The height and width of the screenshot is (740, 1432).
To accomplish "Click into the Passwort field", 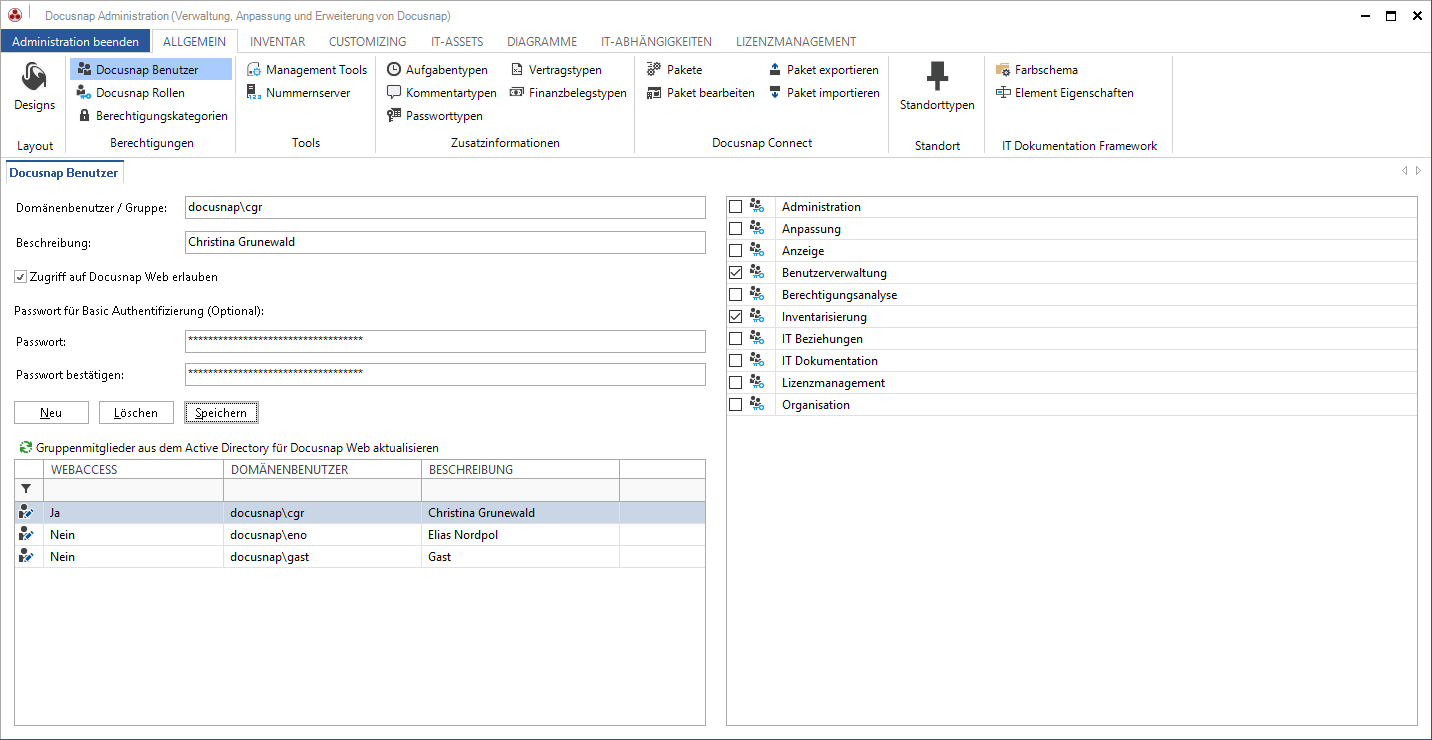I will click(445, 342).
